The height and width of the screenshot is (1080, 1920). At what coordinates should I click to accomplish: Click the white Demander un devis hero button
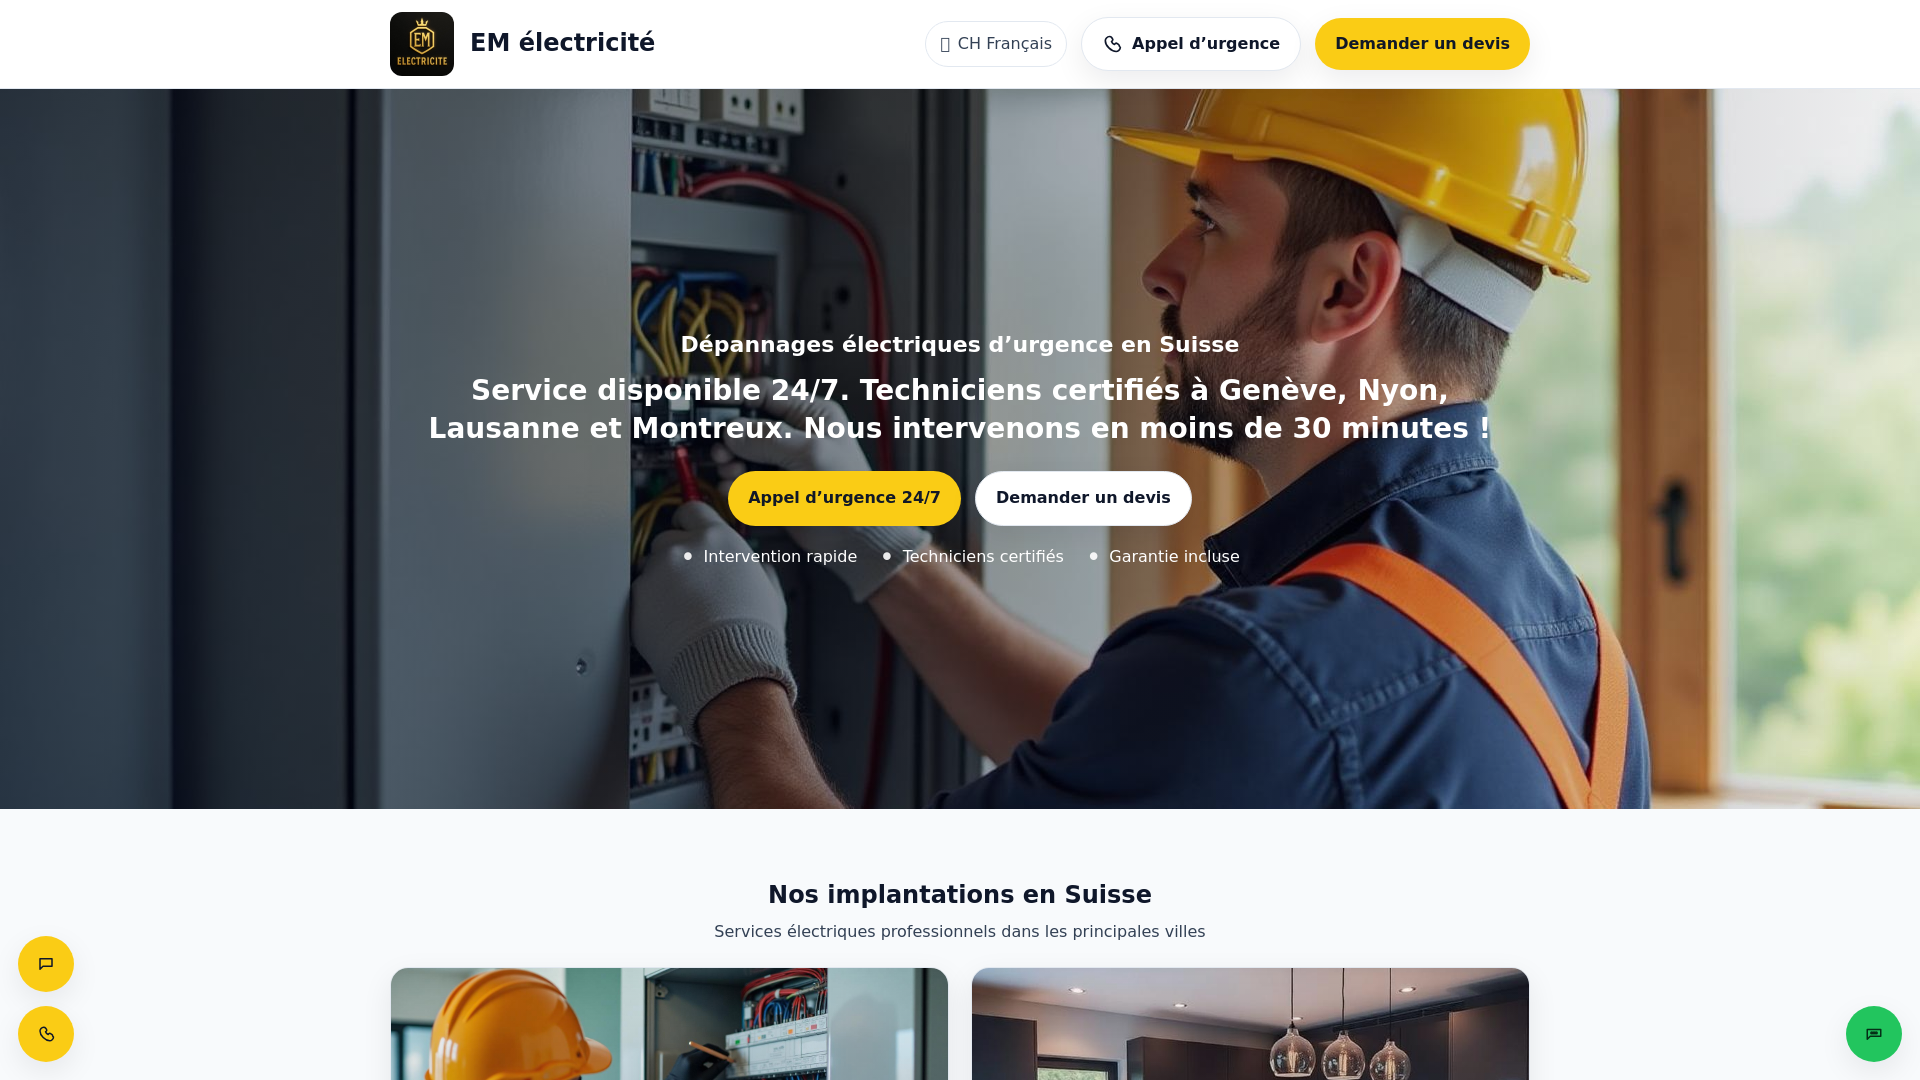(1083, 498)
